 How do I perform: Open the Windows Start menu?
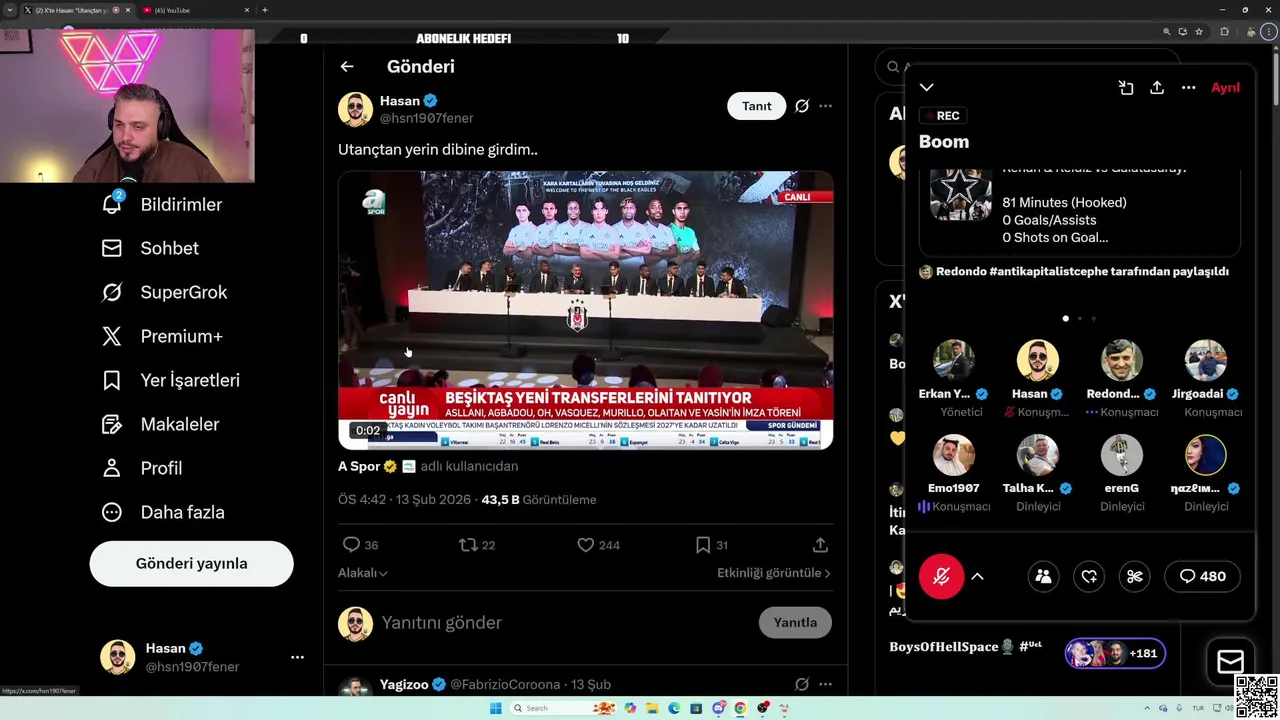pos(495,708)
